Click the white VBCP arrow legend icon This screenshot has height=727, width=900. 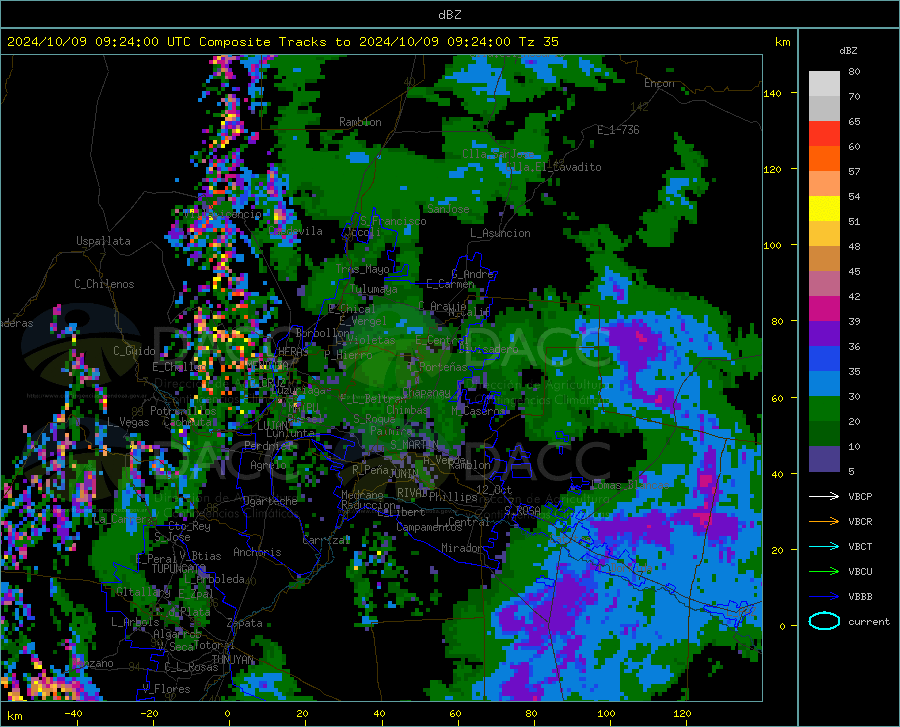[x=824, y=496]
